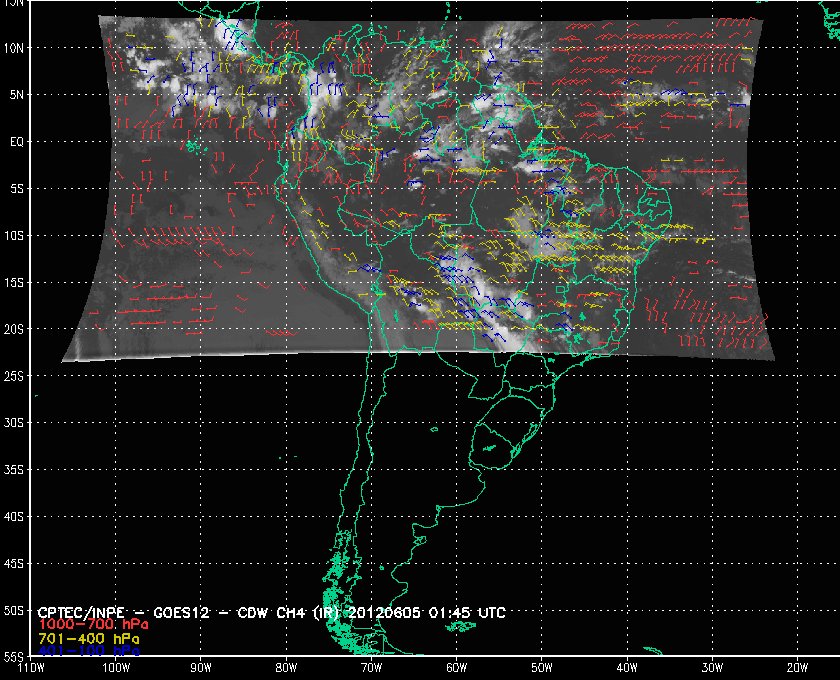Click the 60W longitude axis label
The height and width of the screenshot is (680, 840).
pos(455,668)
